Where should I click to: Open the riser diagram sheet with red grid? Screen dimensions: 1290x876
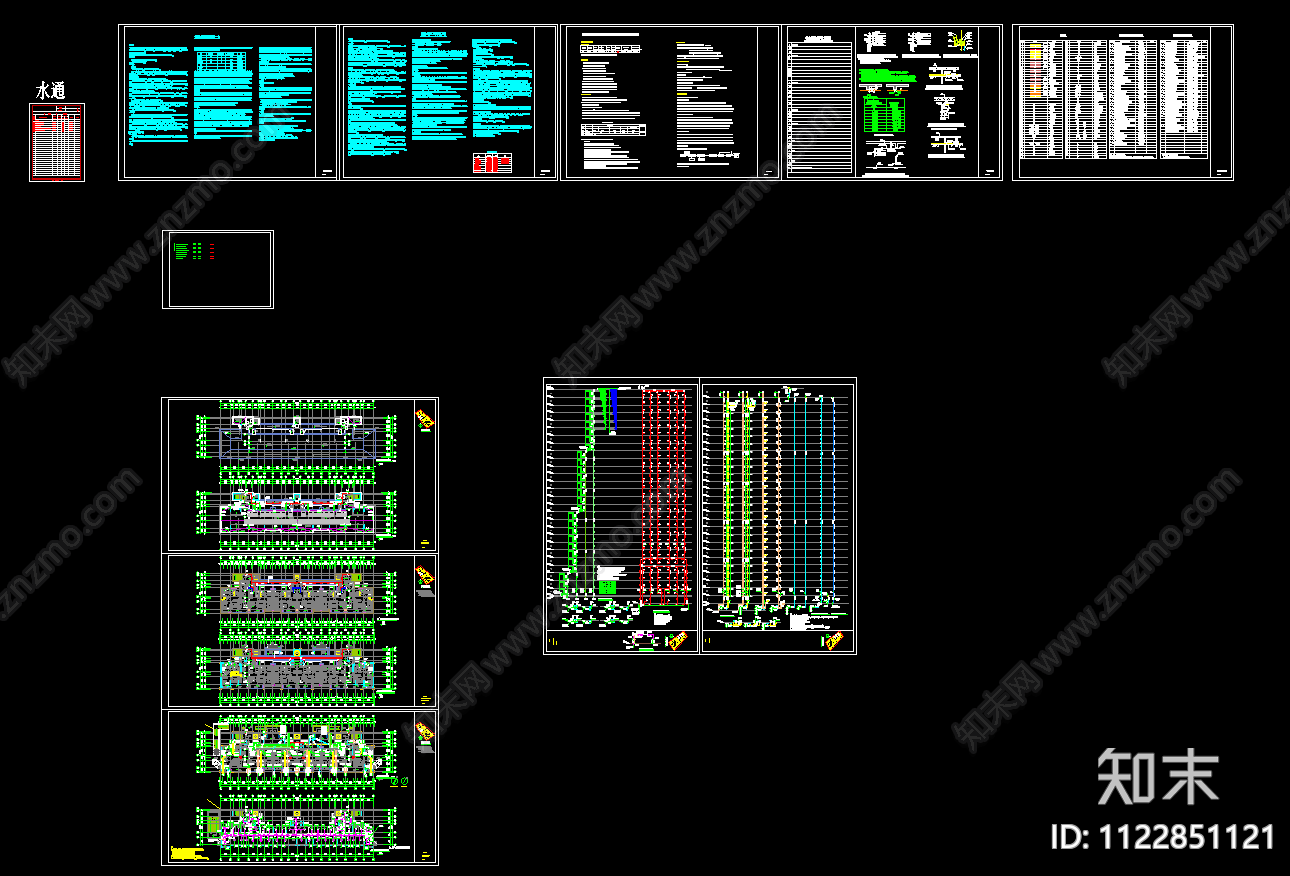[621, 516]
